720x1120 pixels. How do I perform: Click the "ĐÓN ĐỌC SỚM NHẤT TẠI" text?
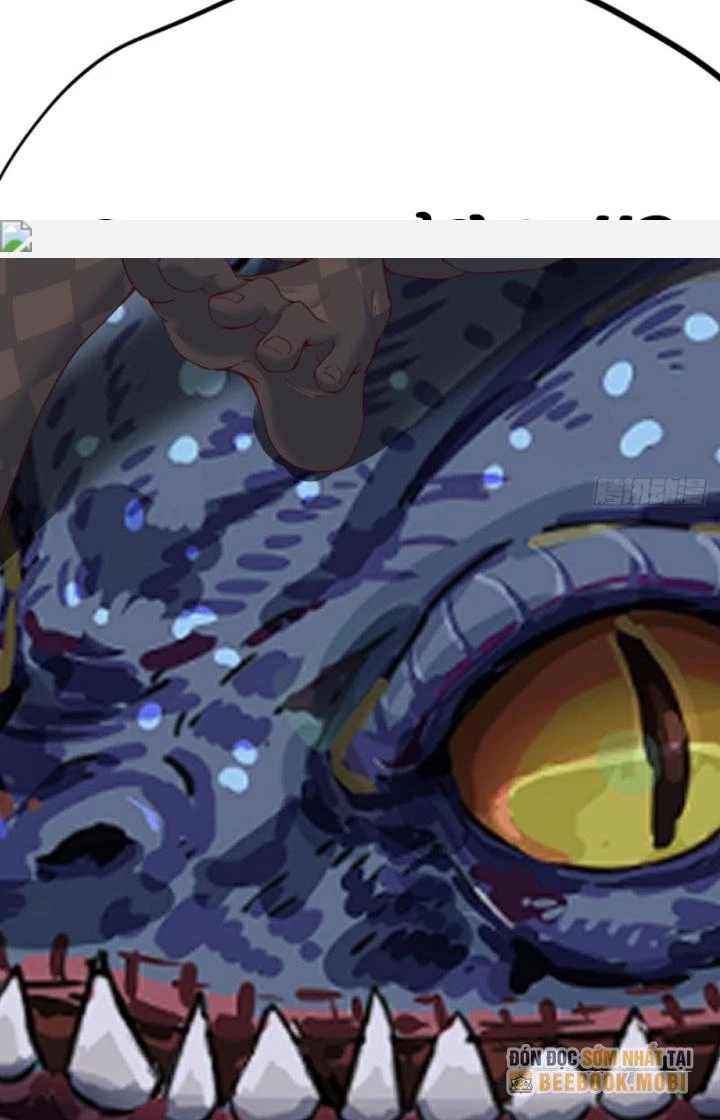(x=598, y=1058)
